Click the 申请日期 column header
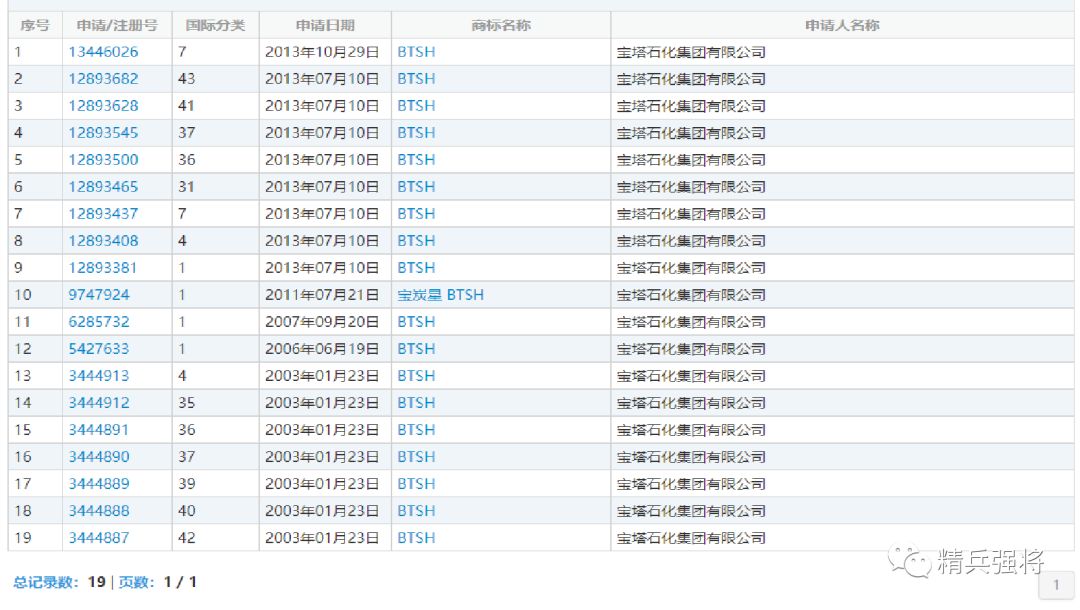Viewport: 1080px width, 610px height. tap(325, 25)
